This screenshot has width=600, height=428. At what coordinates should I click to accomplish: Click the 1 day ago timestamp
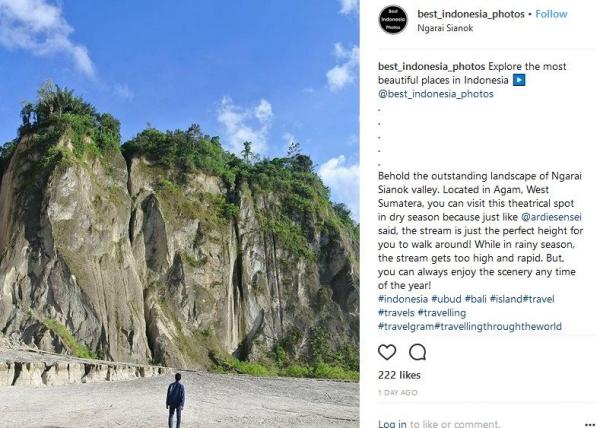pyautogui.click(x=400, y=393)
